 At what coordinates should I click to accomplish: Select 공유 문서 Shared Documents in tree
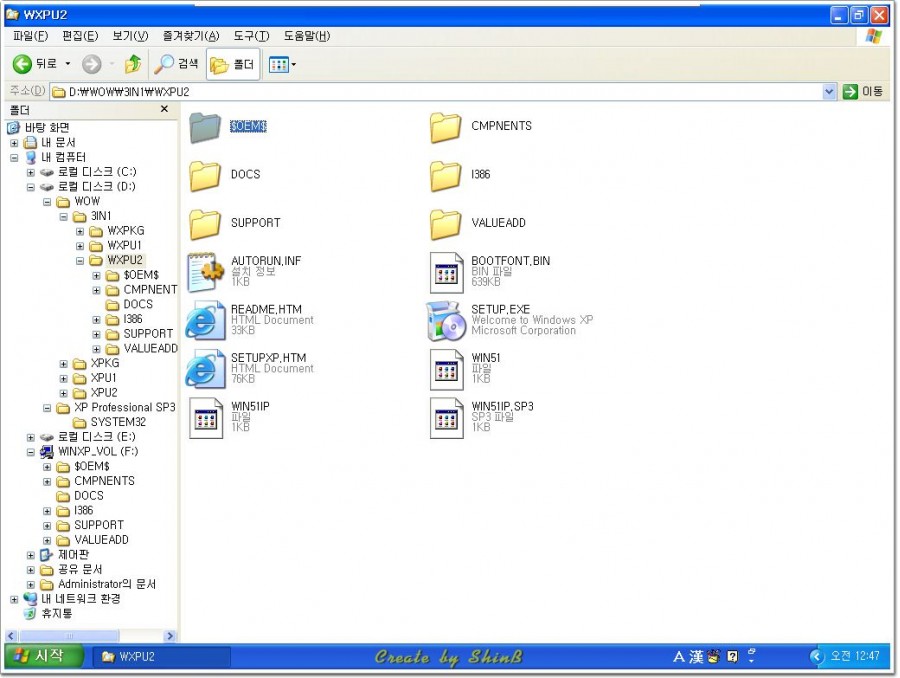[x=80, y=570]
